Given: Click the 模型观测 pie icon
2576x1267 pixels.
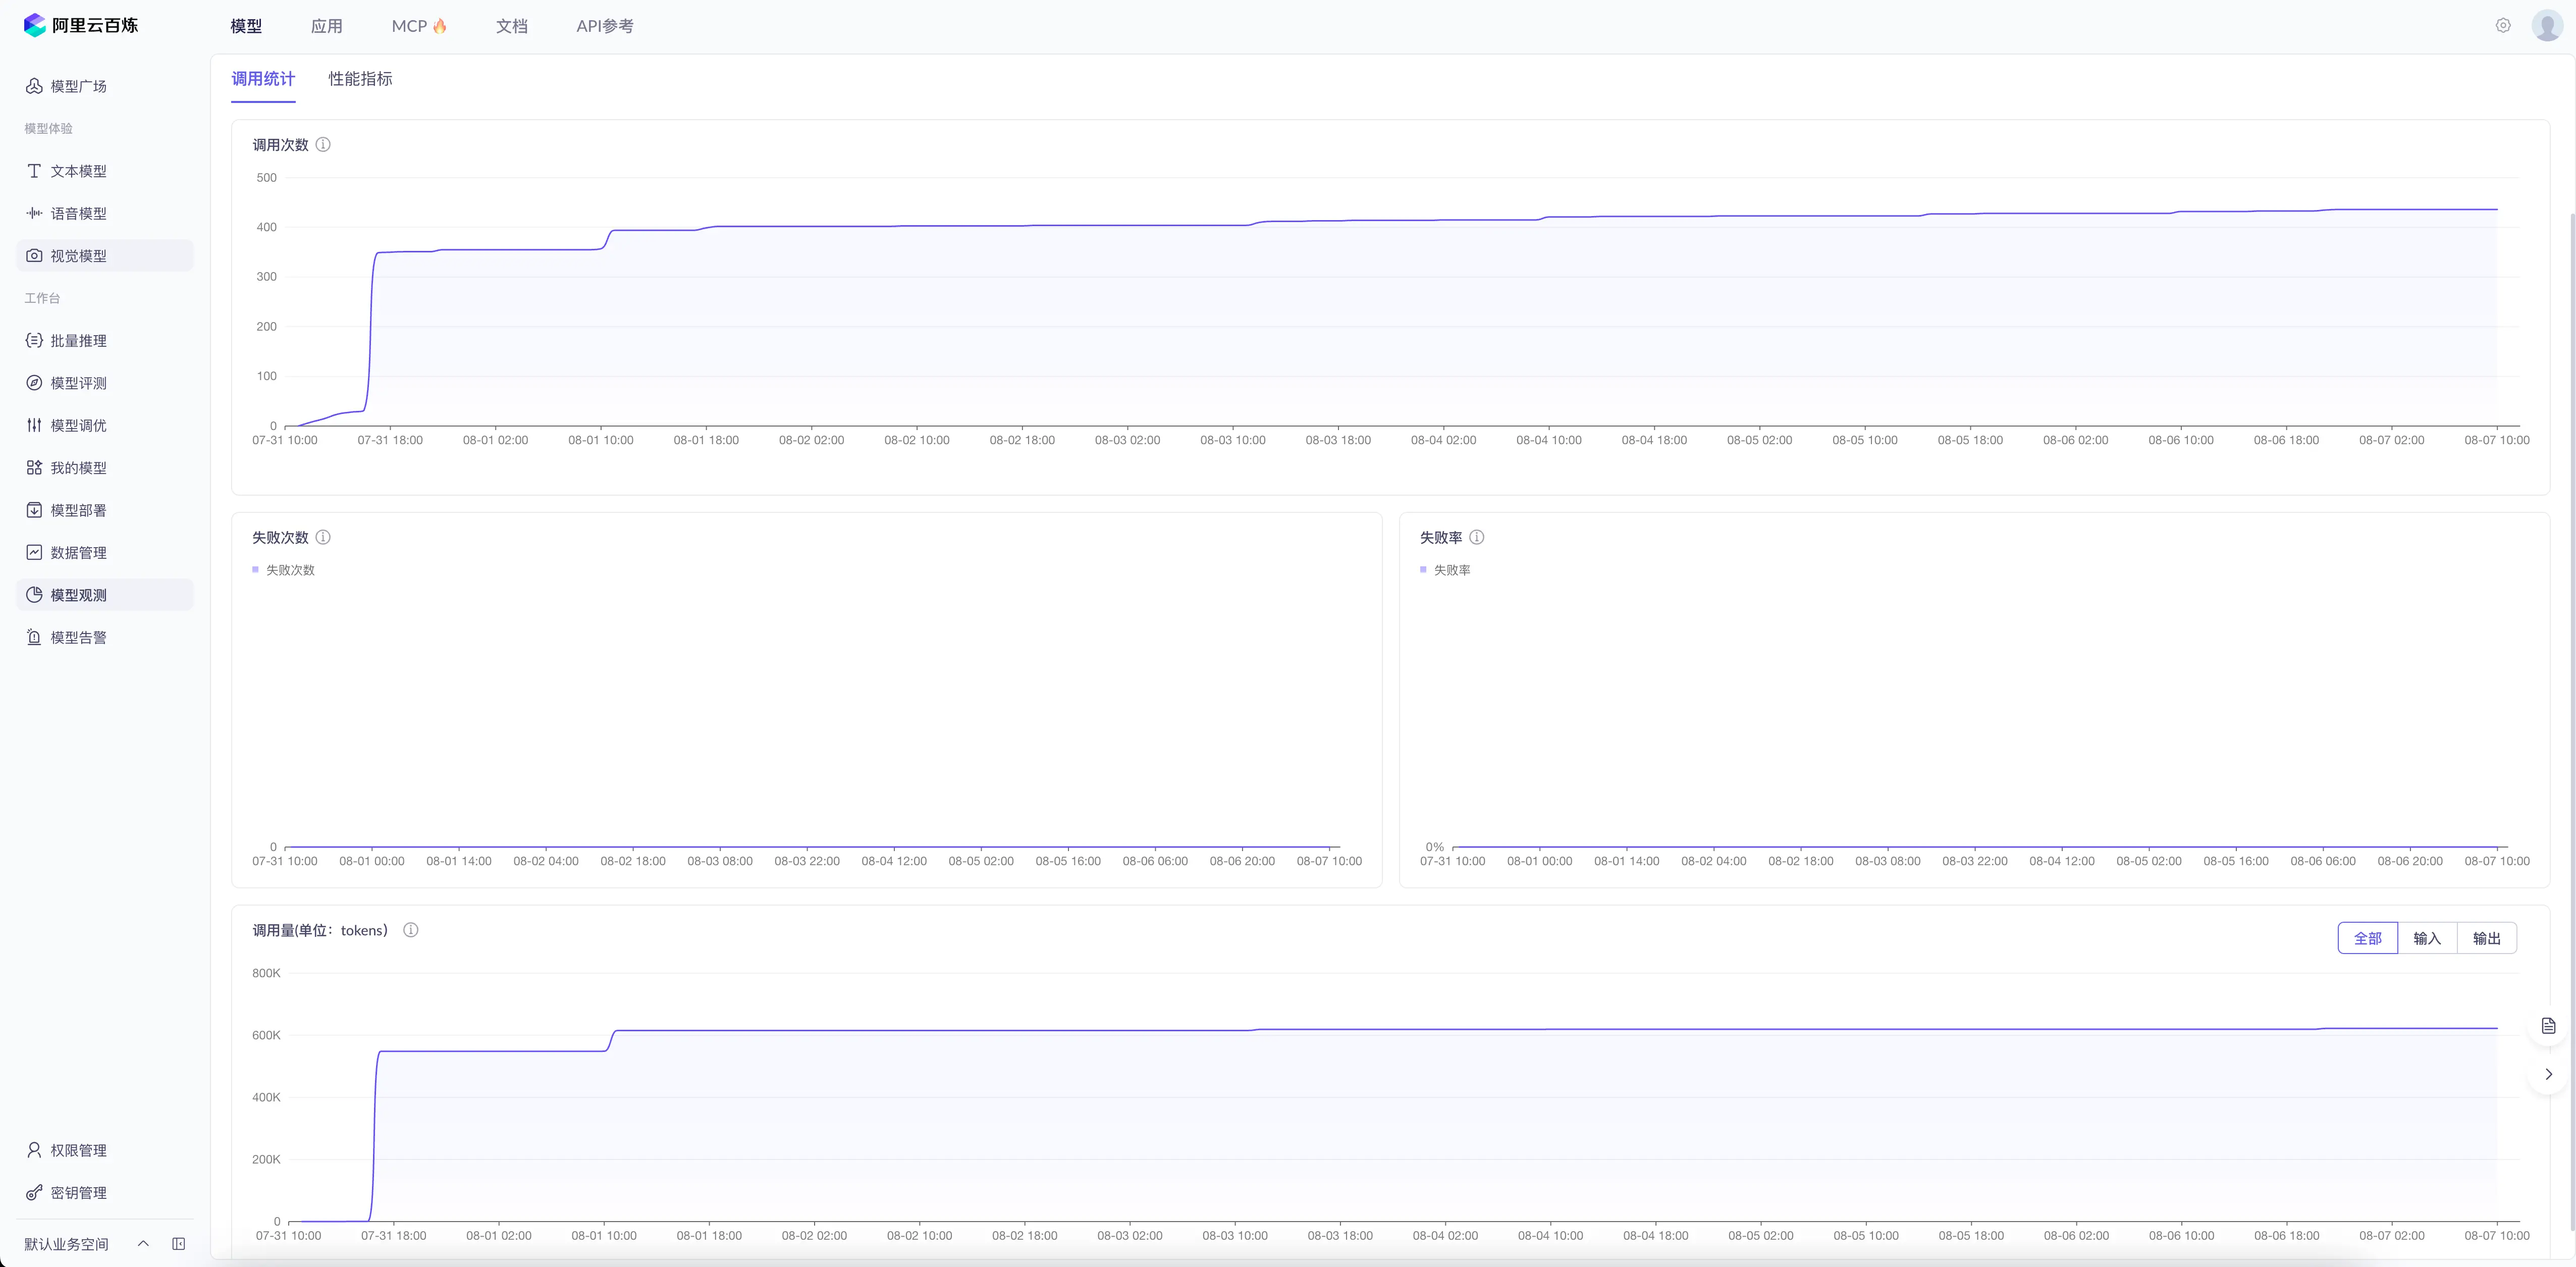Looking at the screenshot, I should click(x=34, y=595).
